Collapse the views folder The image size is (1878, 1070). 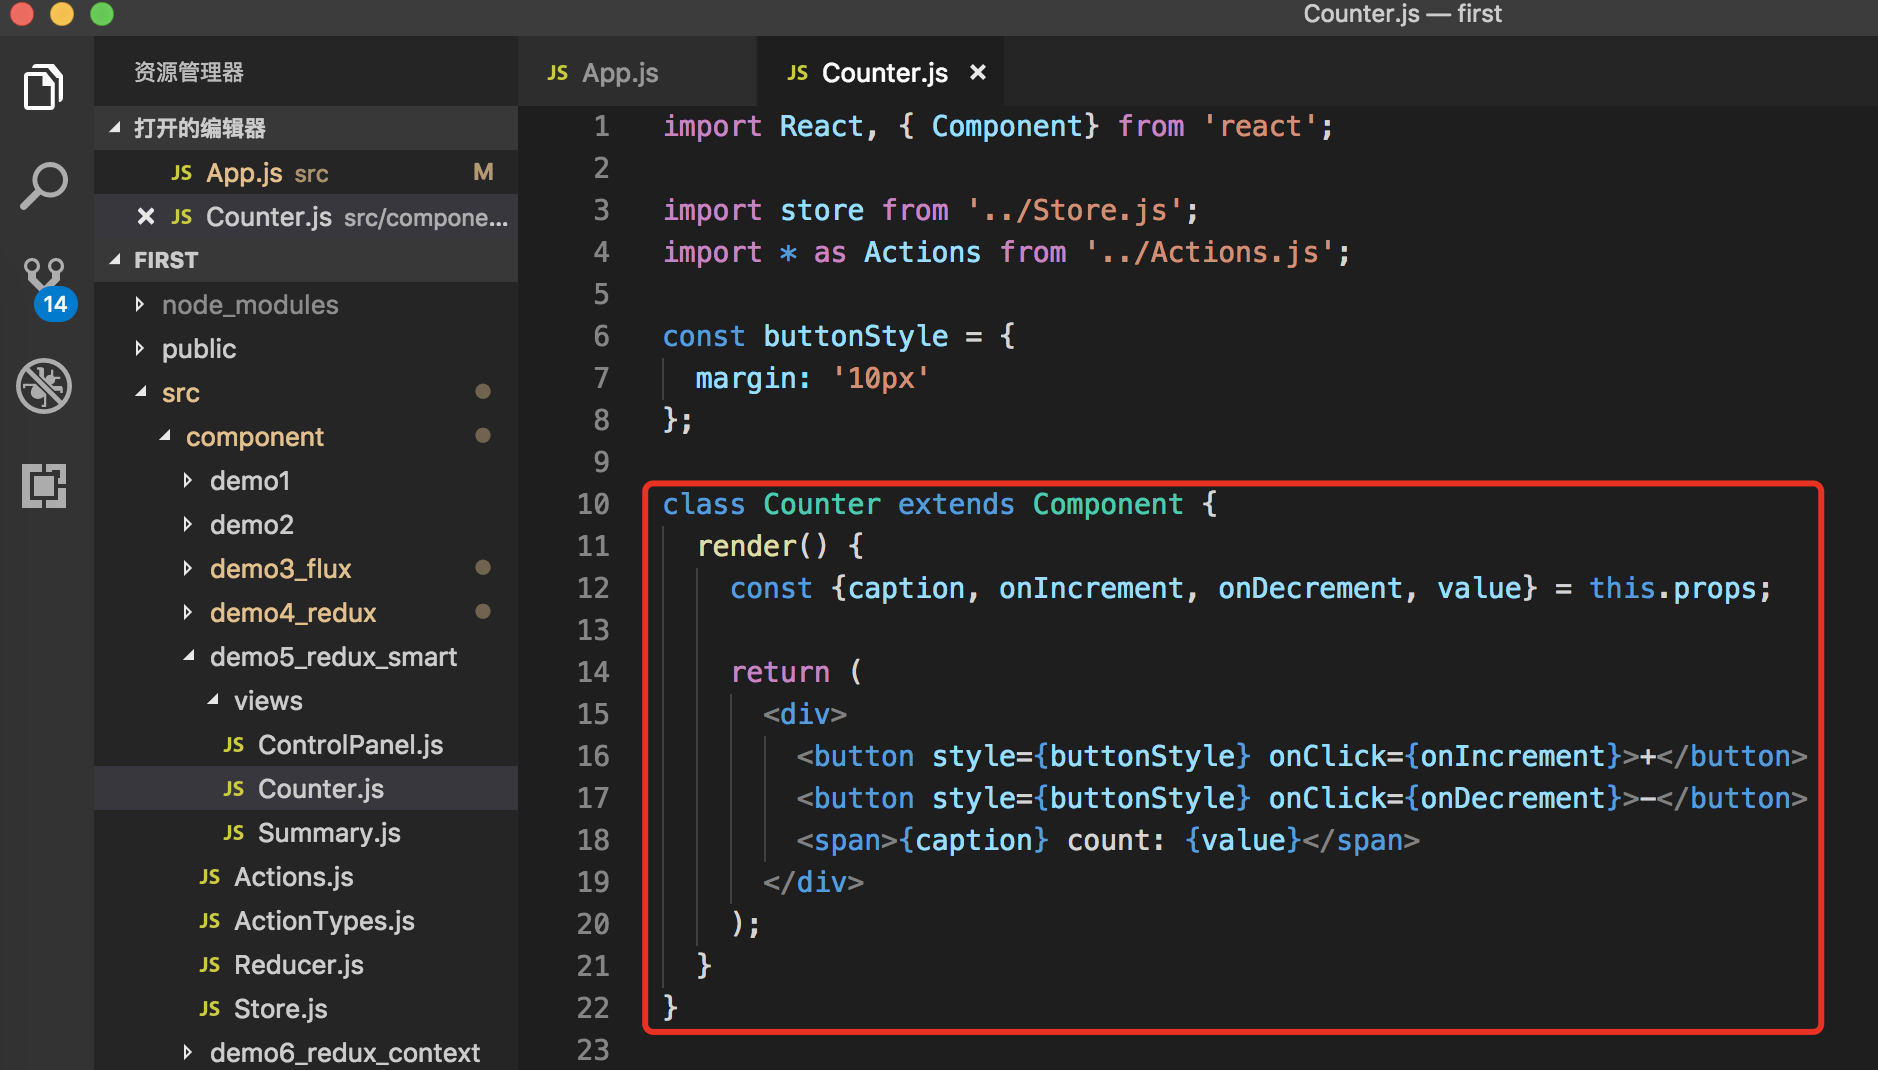[212, 700]
